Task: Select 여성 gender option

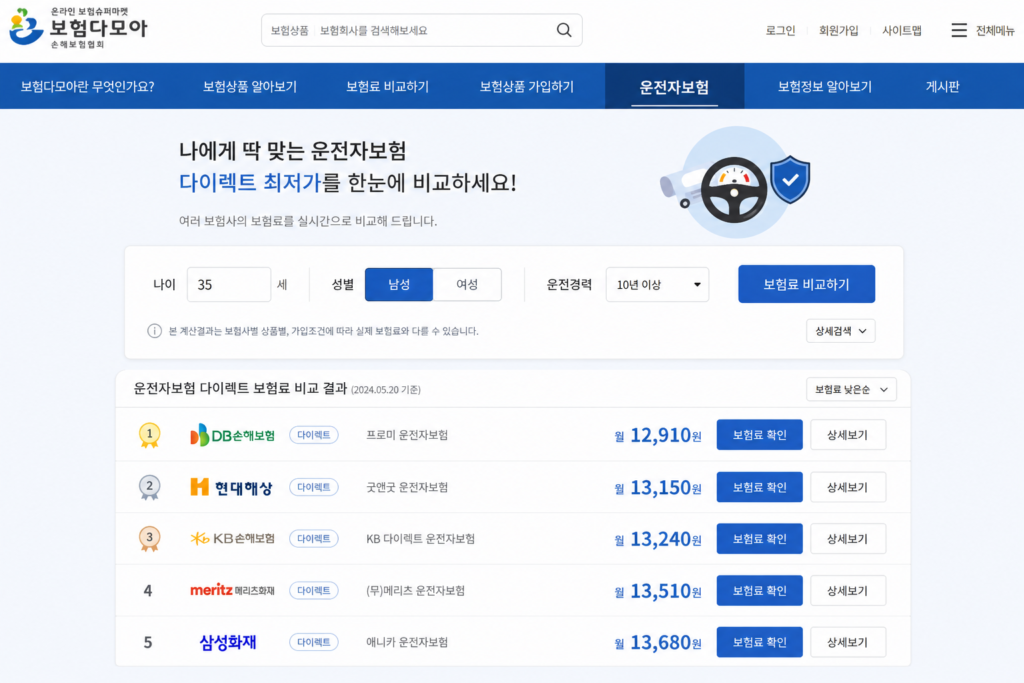Action: coord(467,285)
